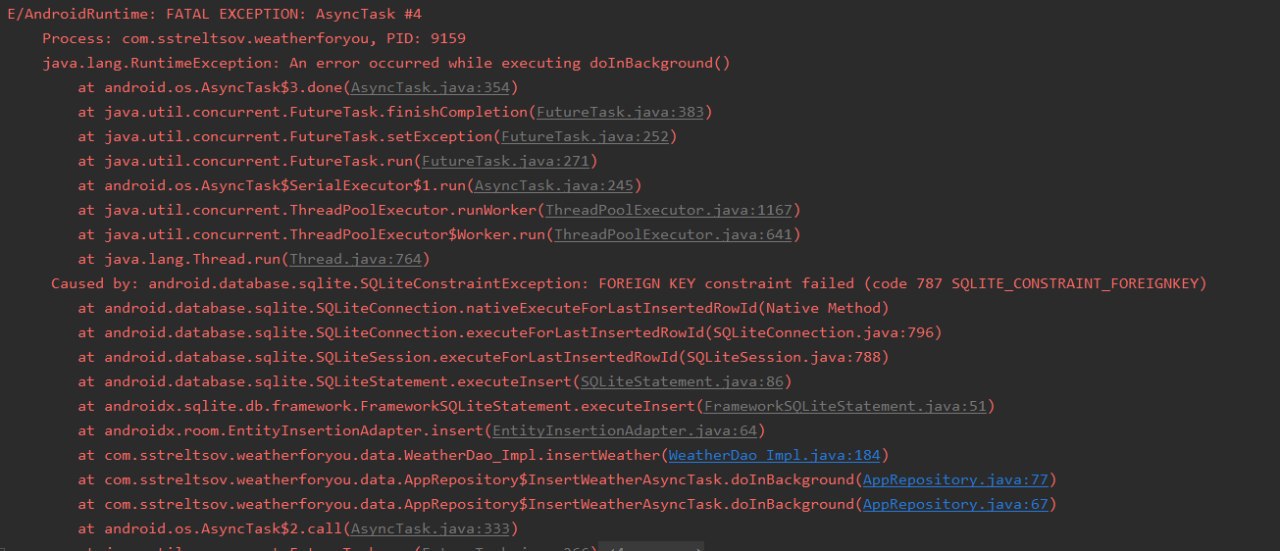Click the ThreadPoolExecutor.java:641 link
Image resolution: width=1280 pixels, height=551 pixels.
pos(673,234)
